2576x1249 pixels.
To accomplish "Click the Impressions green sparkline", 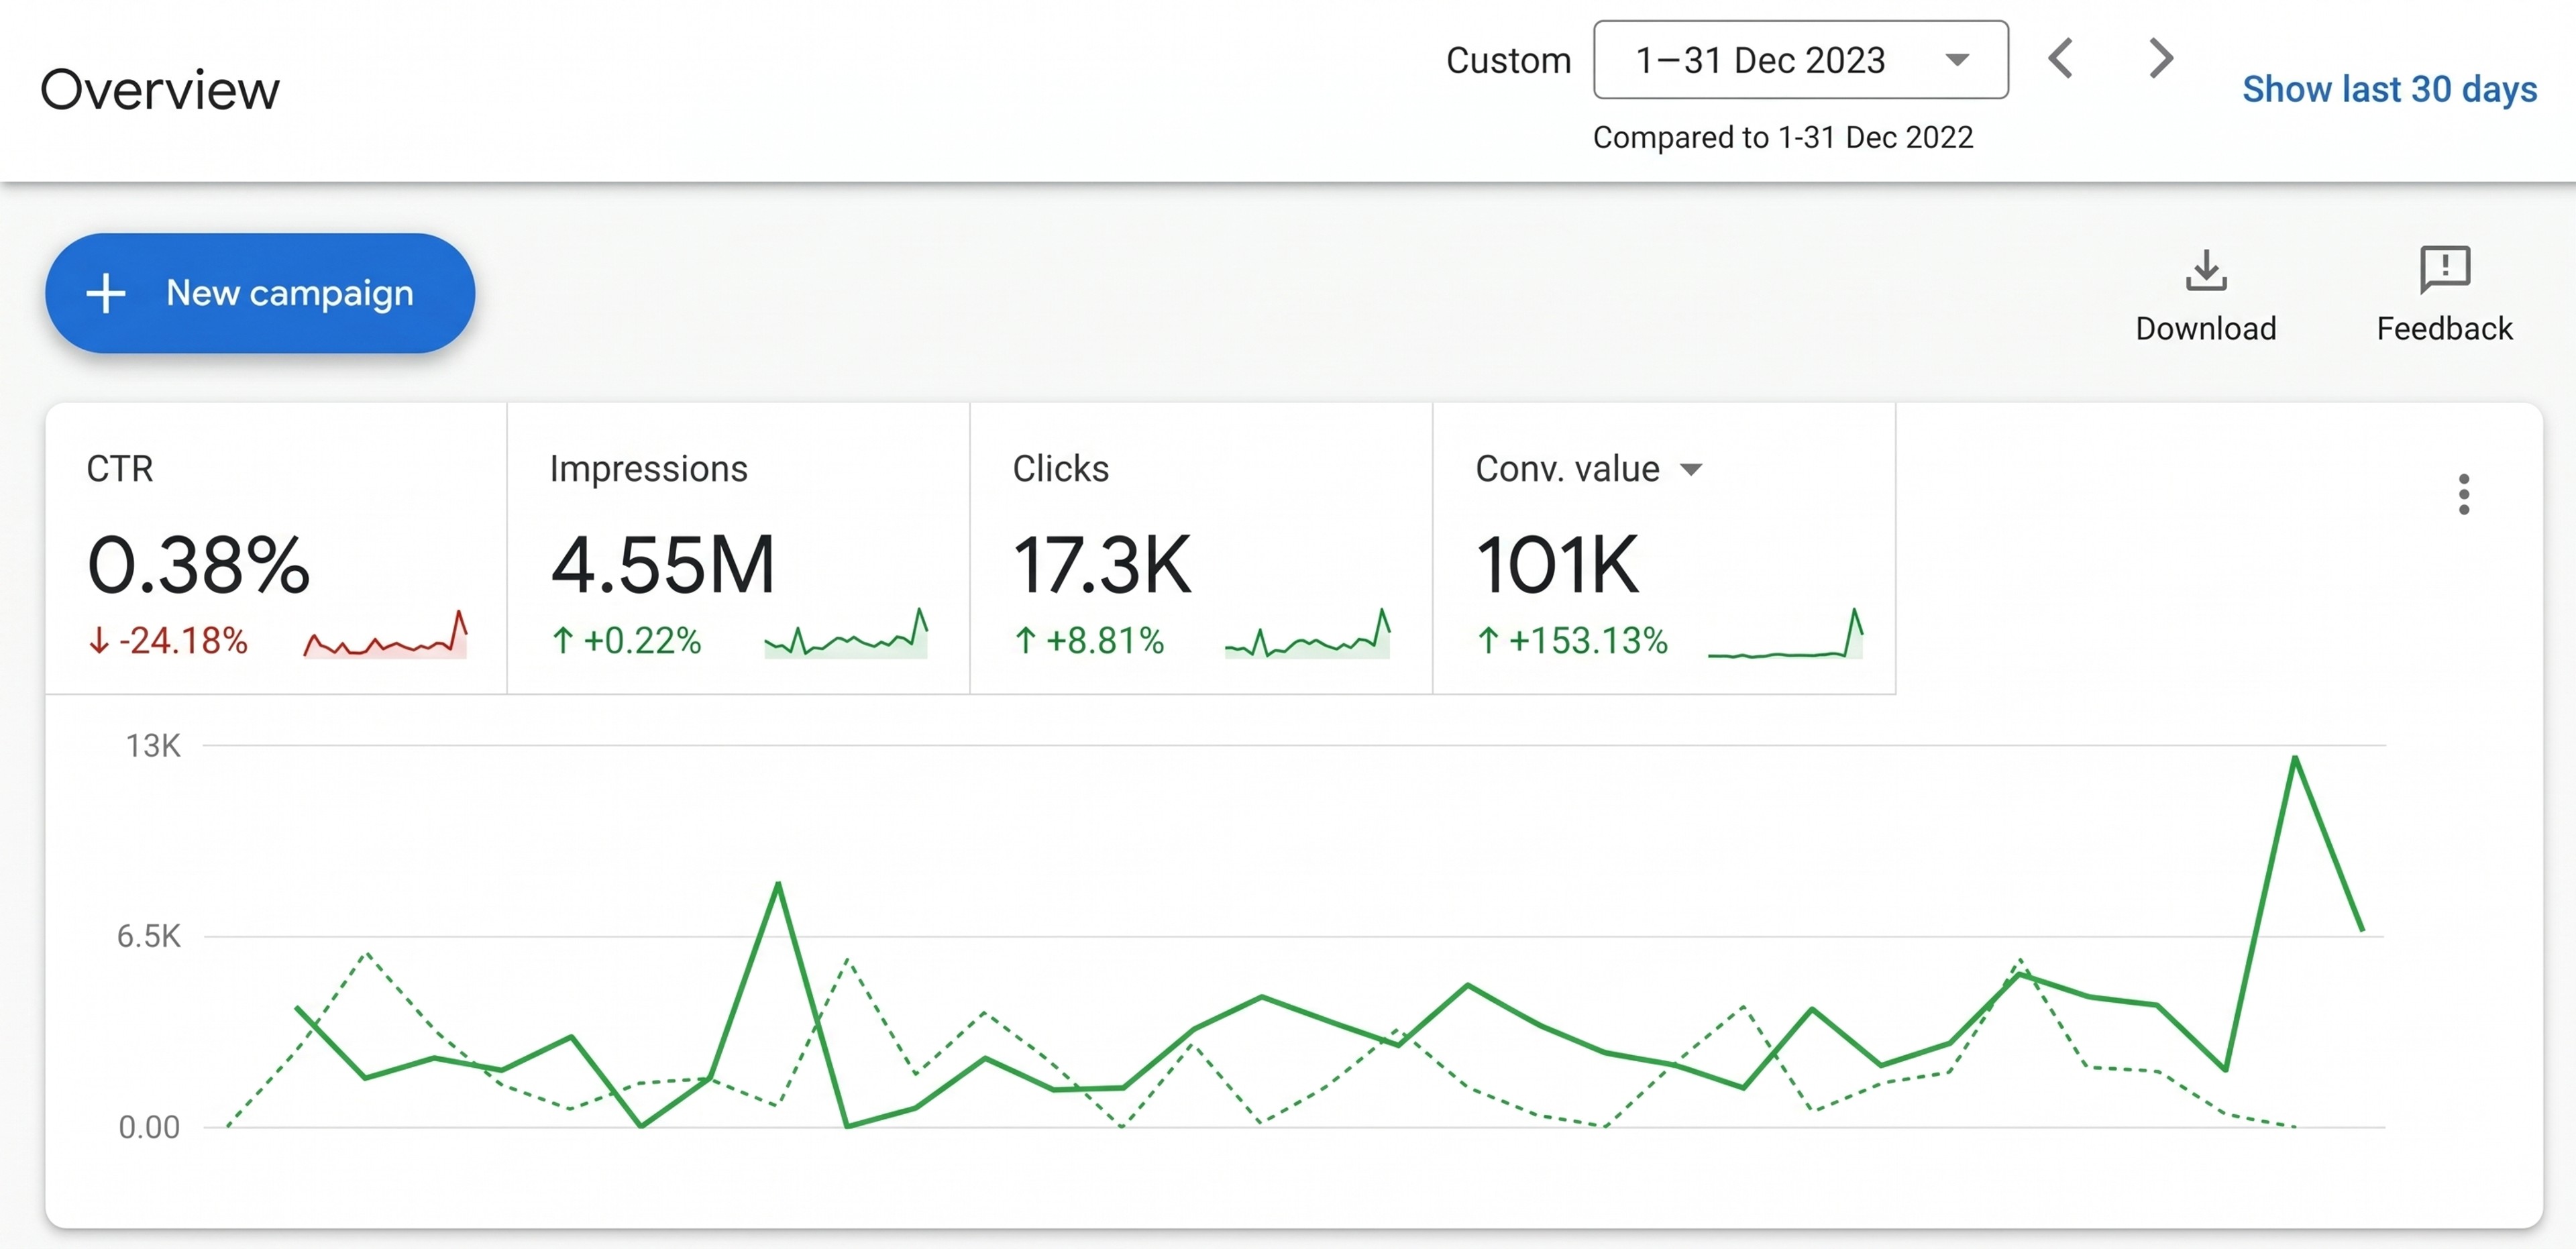I will 846,633.
